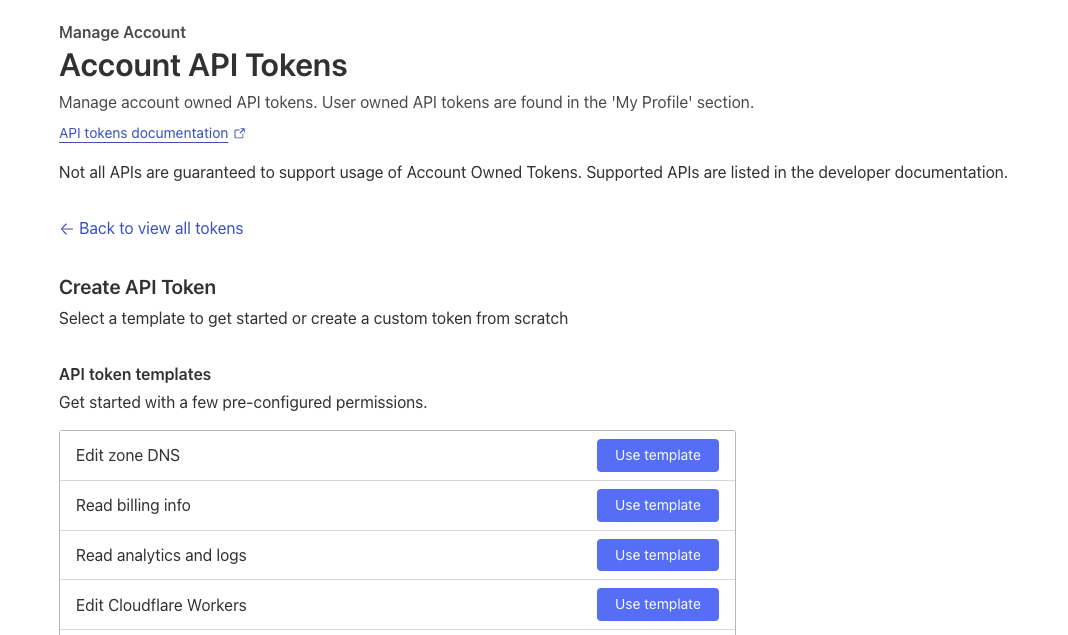Go back to view all tokens
The width and height of the screenshot is (1068, 635).
click(x=160, y=229)
